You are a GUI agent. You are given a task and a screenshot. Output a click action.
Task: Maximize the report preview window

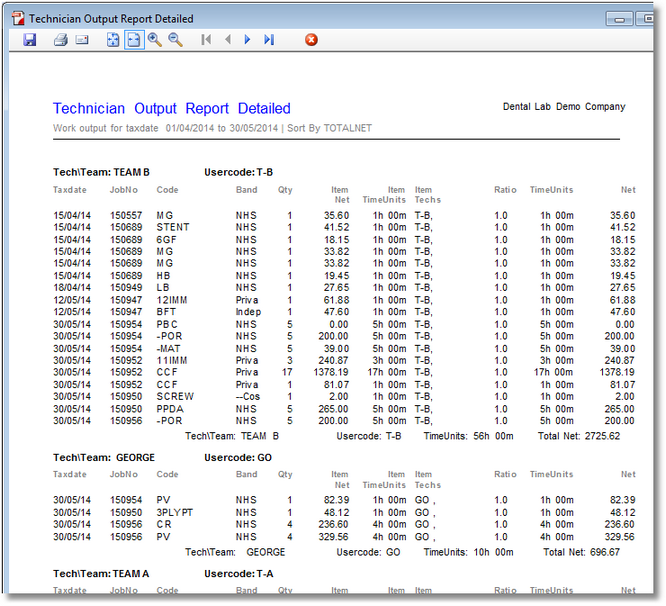click(647, 18)
